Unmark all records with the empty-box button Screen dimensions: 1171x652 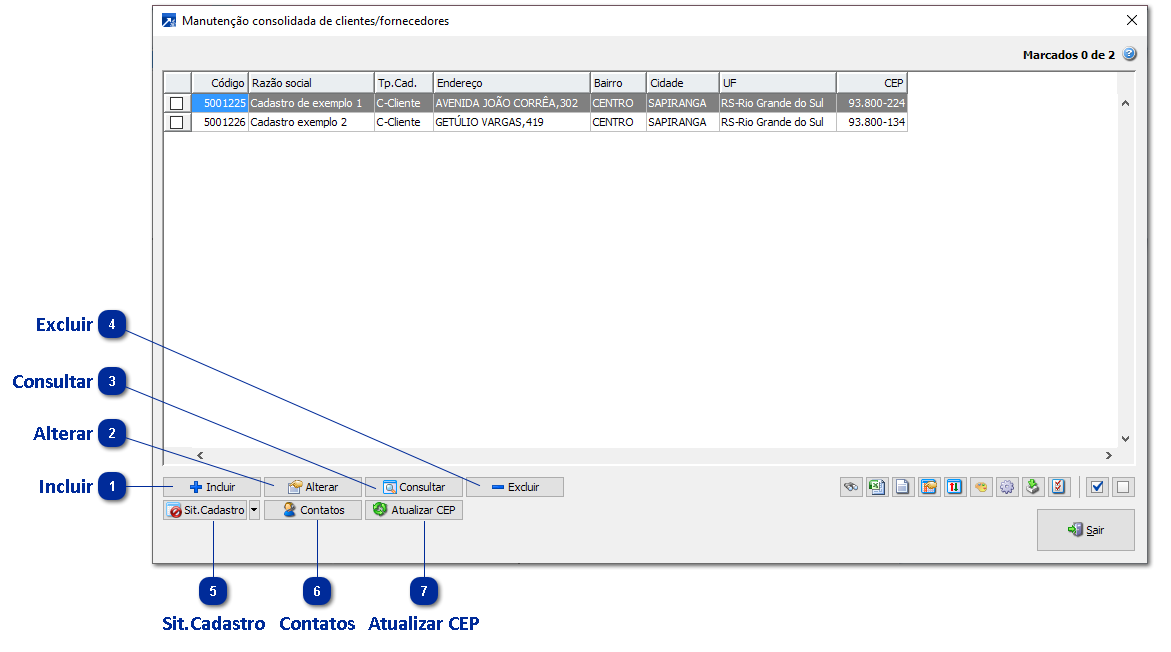tap(1123, 487)
